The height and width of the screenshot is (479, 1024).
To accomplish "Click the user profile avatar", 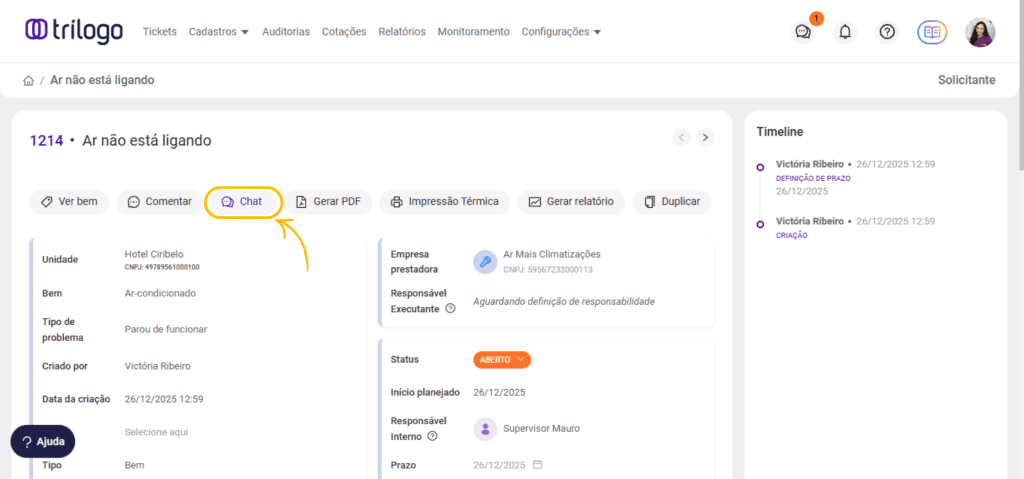I will coord(979,32).
